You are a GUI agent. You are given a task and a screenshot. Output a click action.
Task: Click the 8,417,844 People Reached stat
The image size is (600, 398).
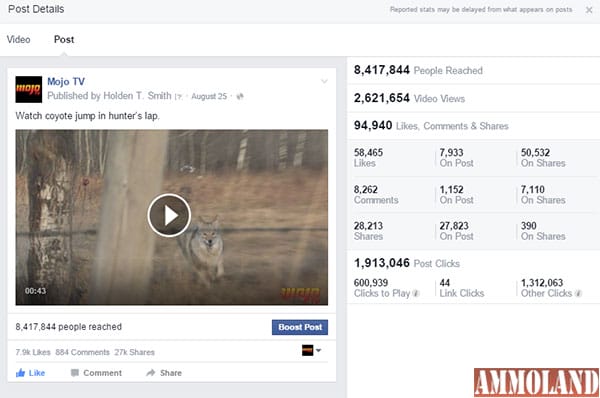(x=418, y=70)
